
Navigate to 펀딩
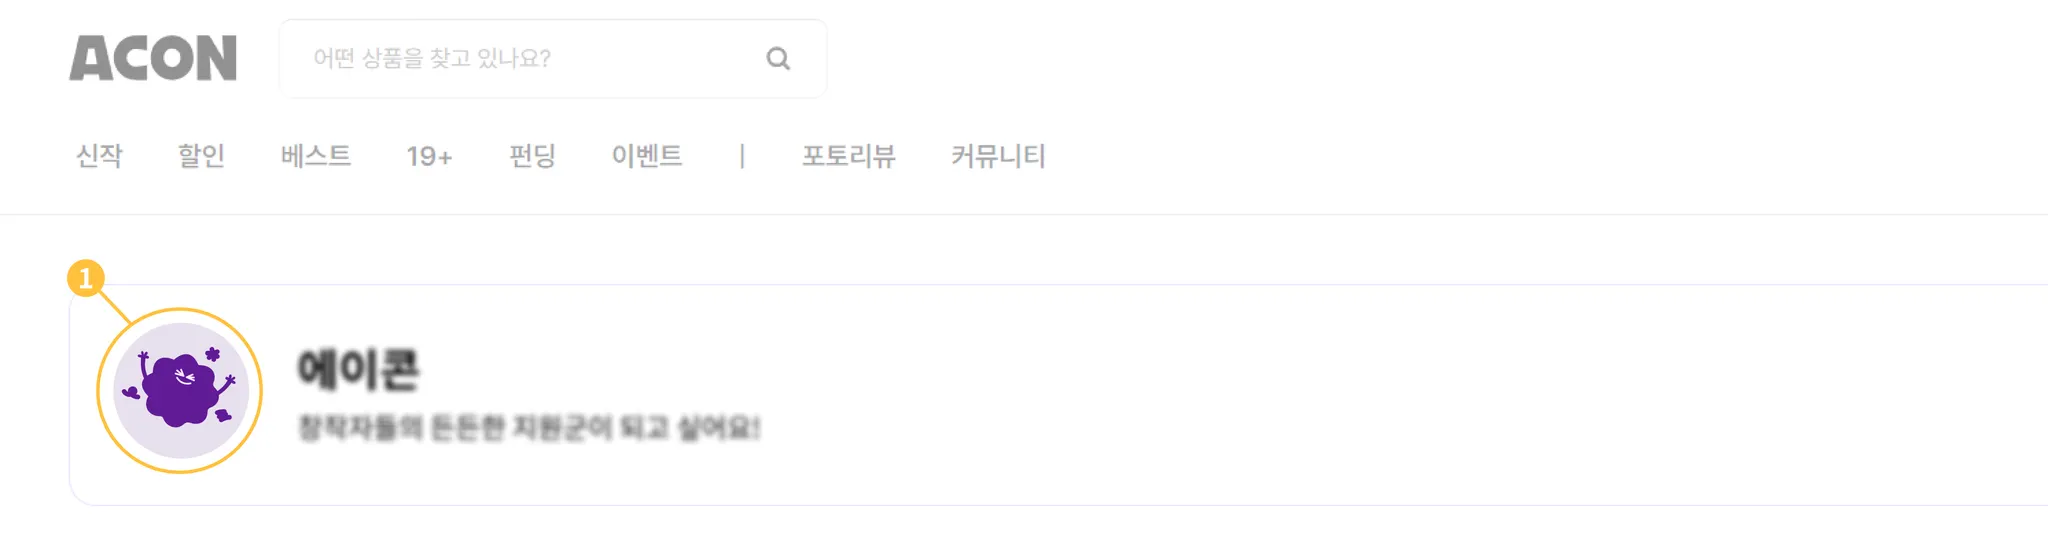(x=532, y=156)
